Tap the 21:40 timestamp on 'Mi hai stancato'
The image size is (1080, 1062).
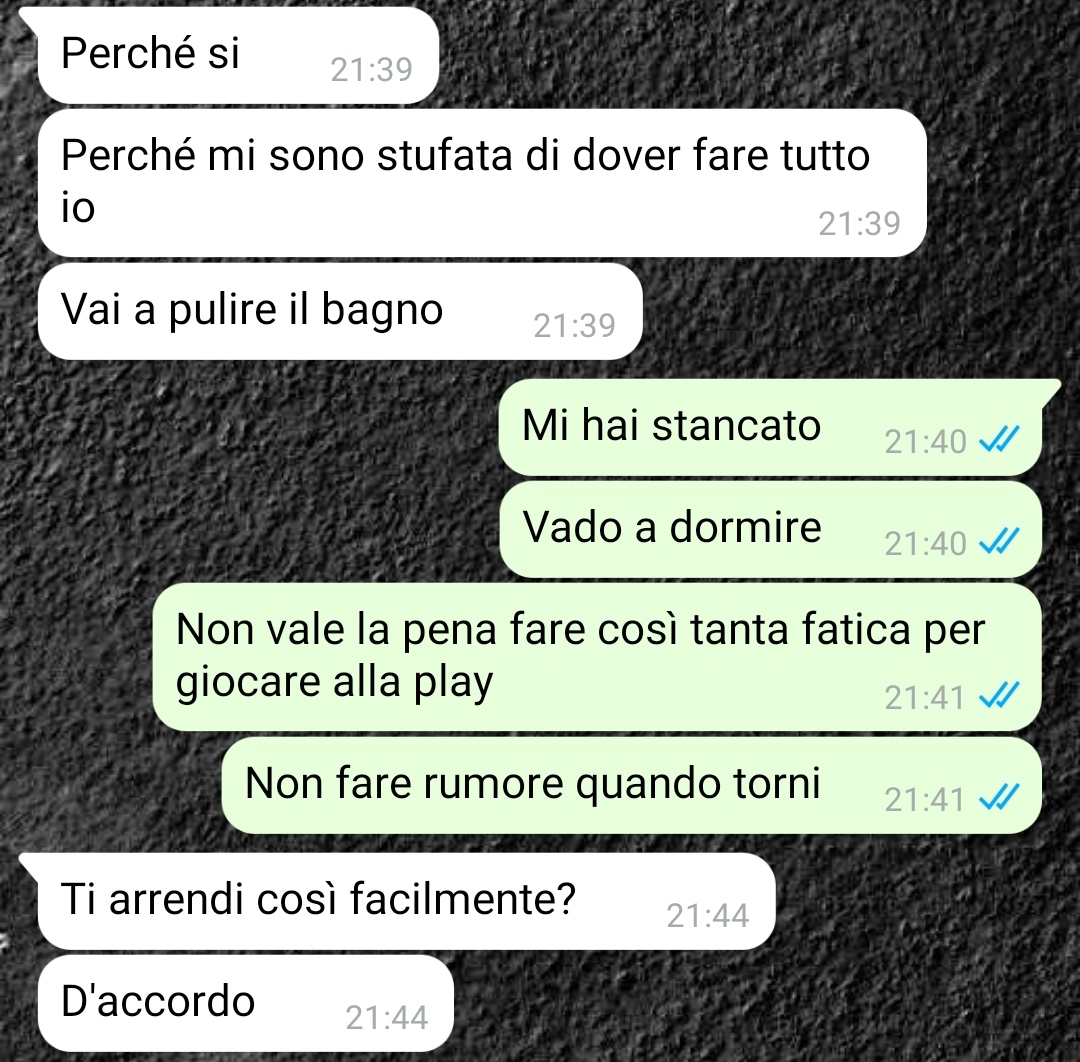click(925, 441)
